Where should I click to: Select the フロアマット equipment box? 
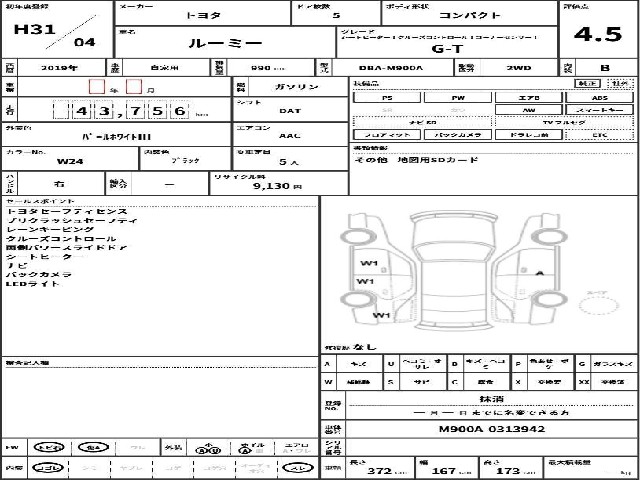(387, 135)
